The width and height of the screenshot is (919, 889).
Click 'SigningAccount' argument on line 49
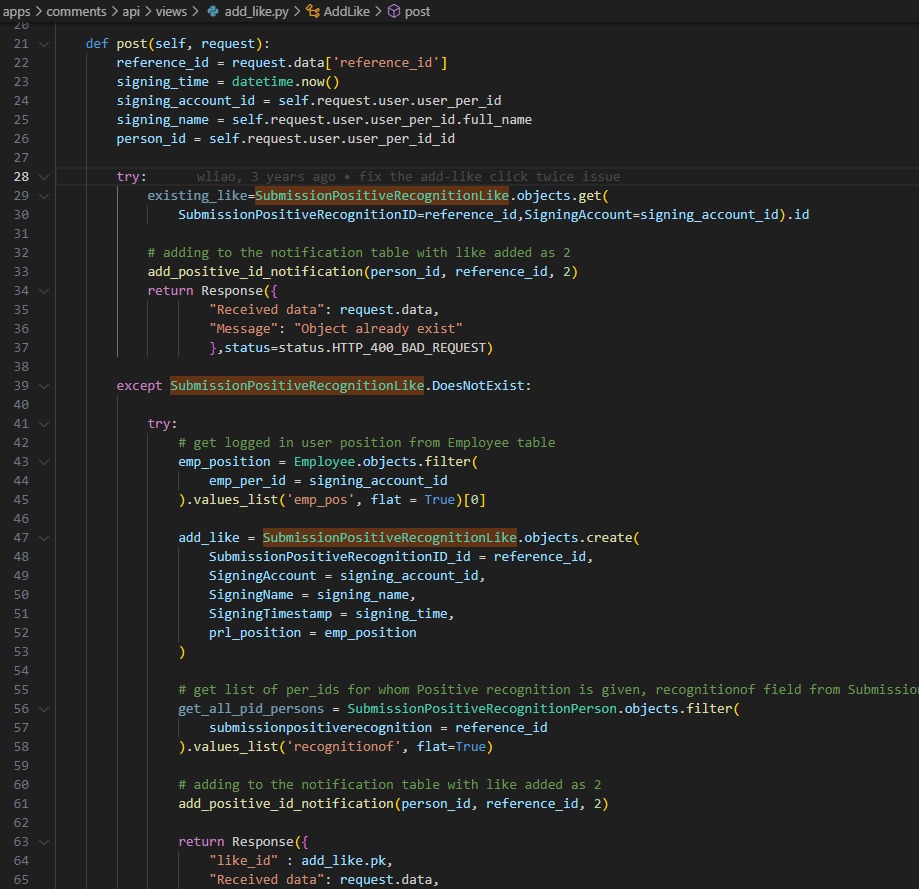coord(263,575)
